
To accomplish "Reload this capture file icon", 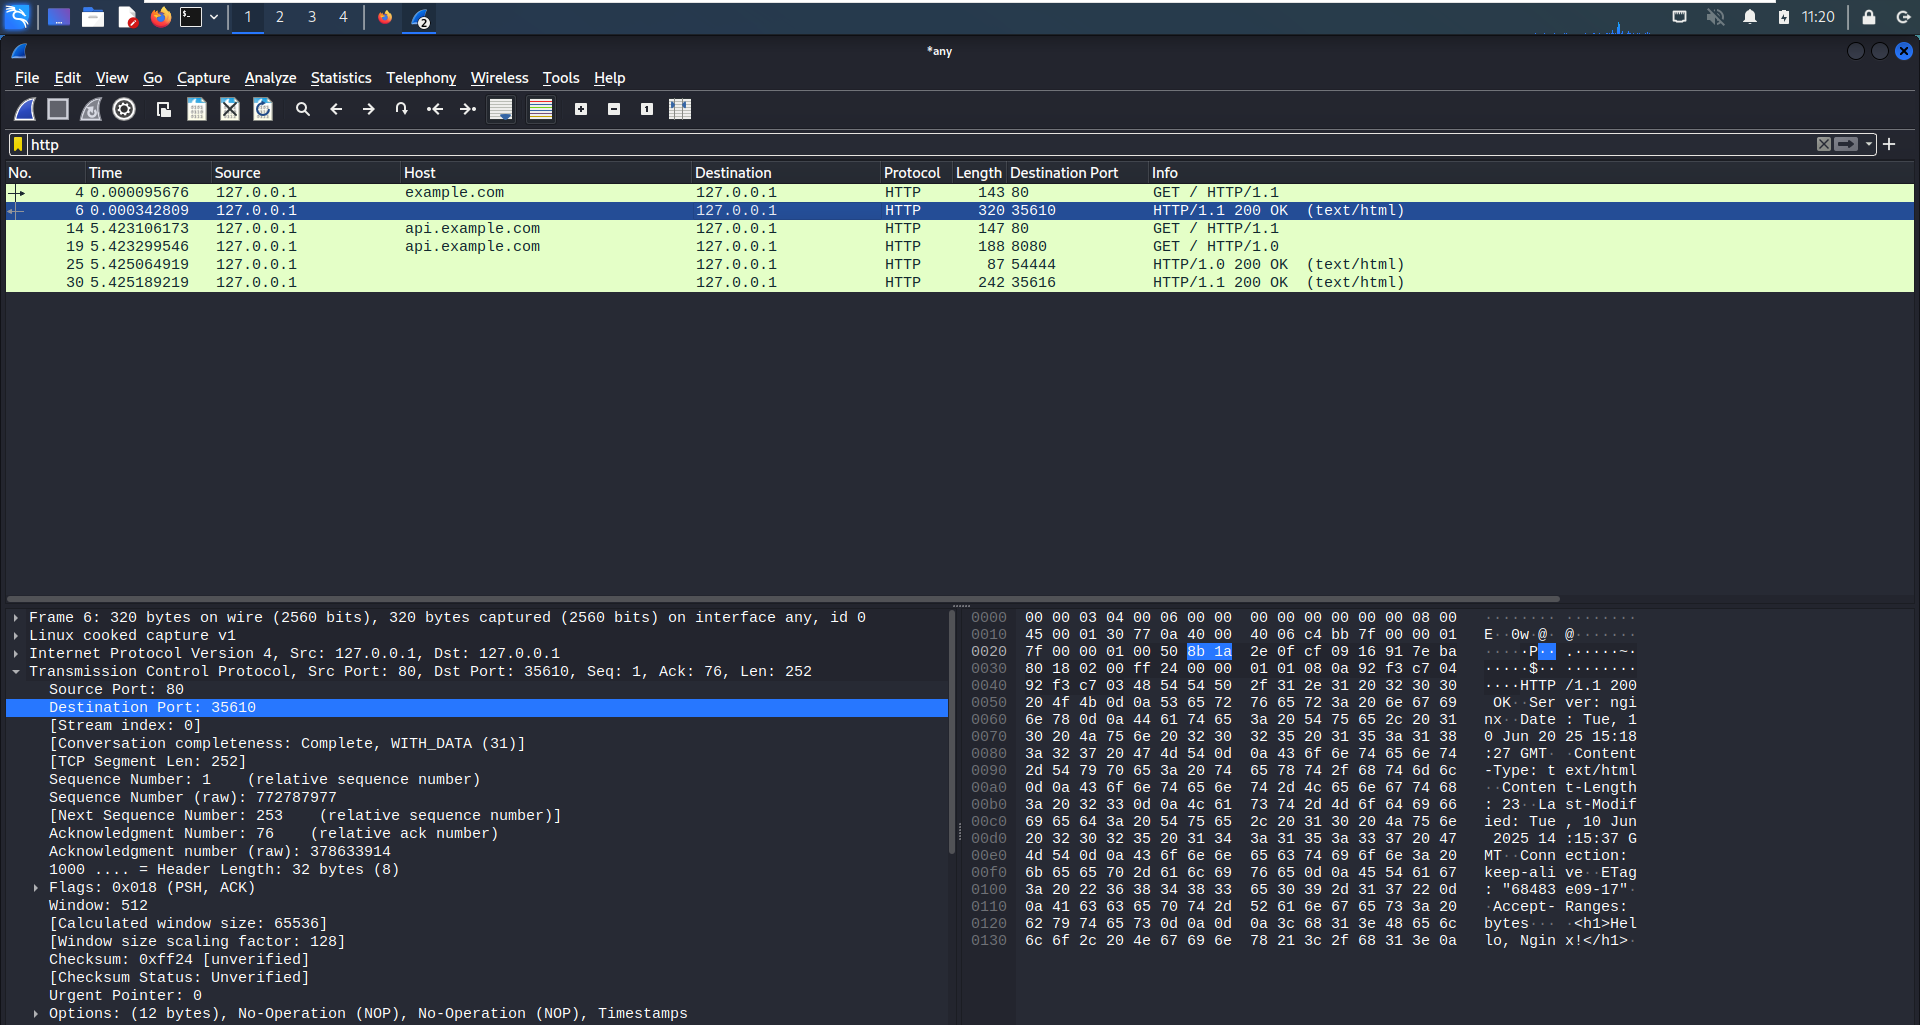I will pyautogui.click(x=263, y=109).
